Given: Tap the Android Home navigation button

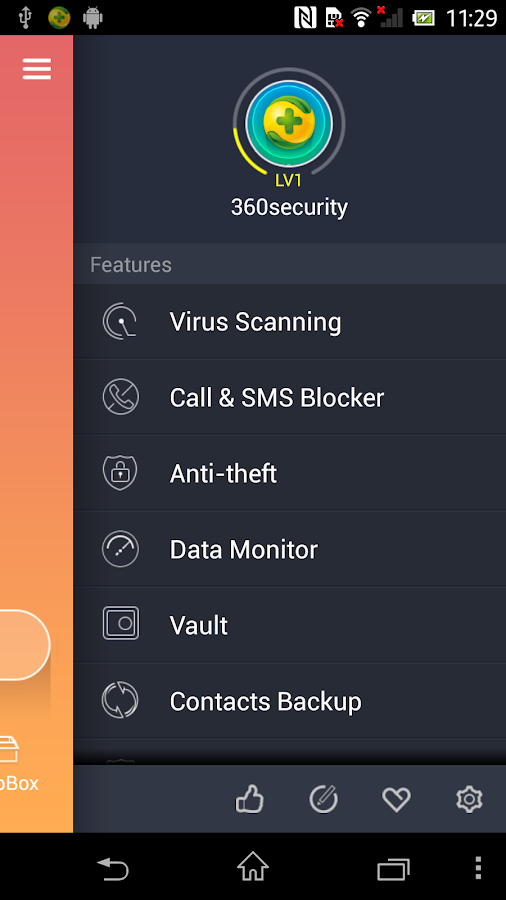Looking at the screenshot, I should point(253,867).
